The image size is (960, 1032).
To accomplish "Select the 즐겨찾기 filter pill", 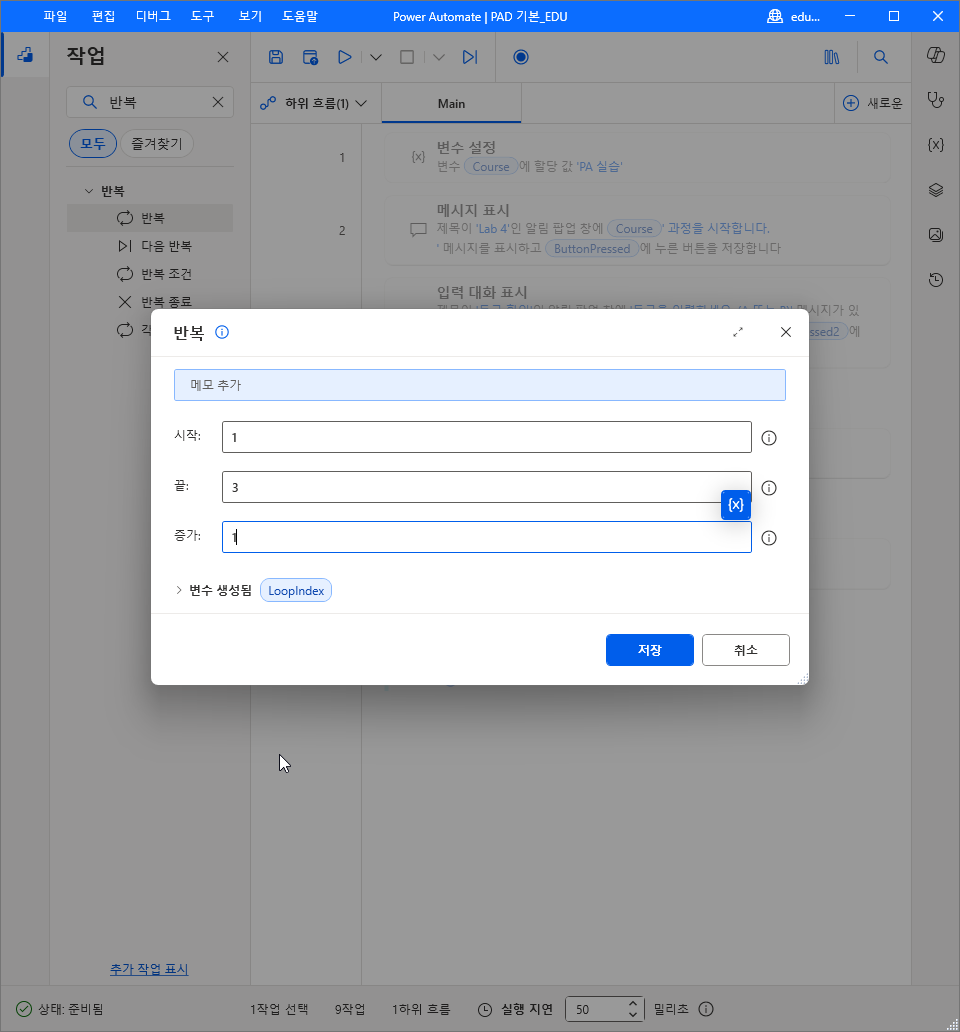I will (157, 143).
